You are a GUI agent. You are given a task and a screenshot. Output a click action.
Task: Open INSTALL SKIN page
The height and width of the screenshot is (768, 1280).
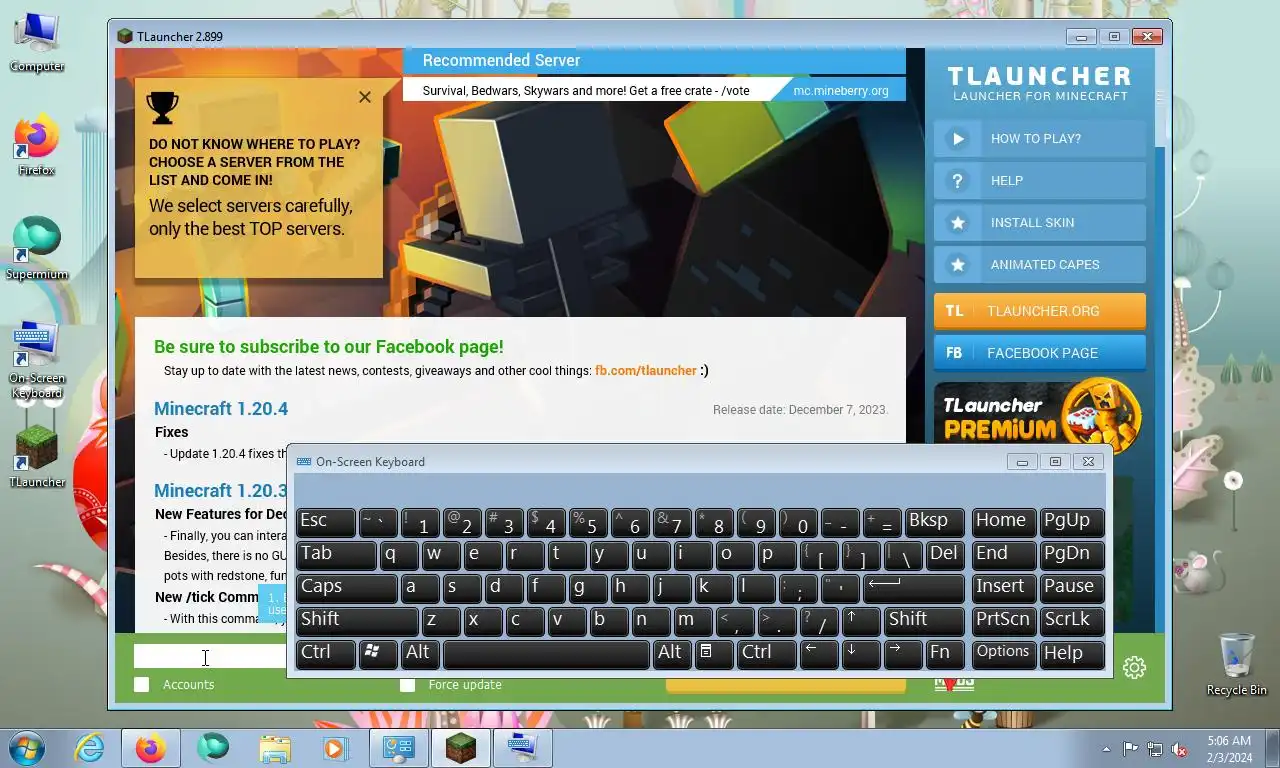(1040, 223)
